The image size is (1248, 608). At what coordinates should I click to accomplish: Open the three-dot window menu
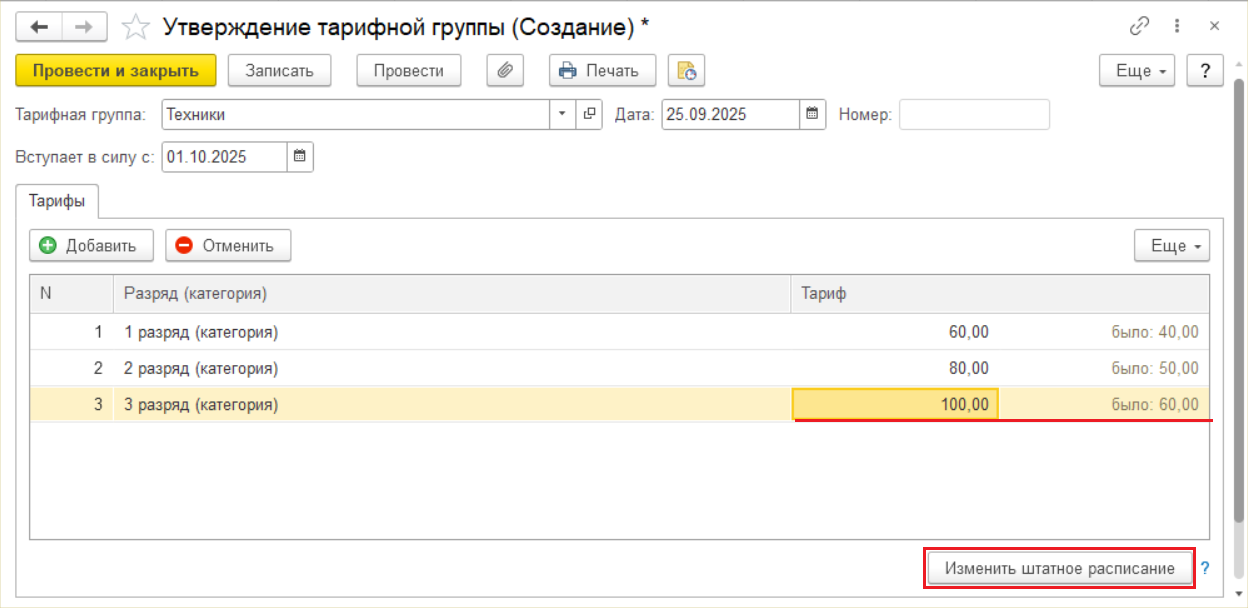tap(1177, 27)
